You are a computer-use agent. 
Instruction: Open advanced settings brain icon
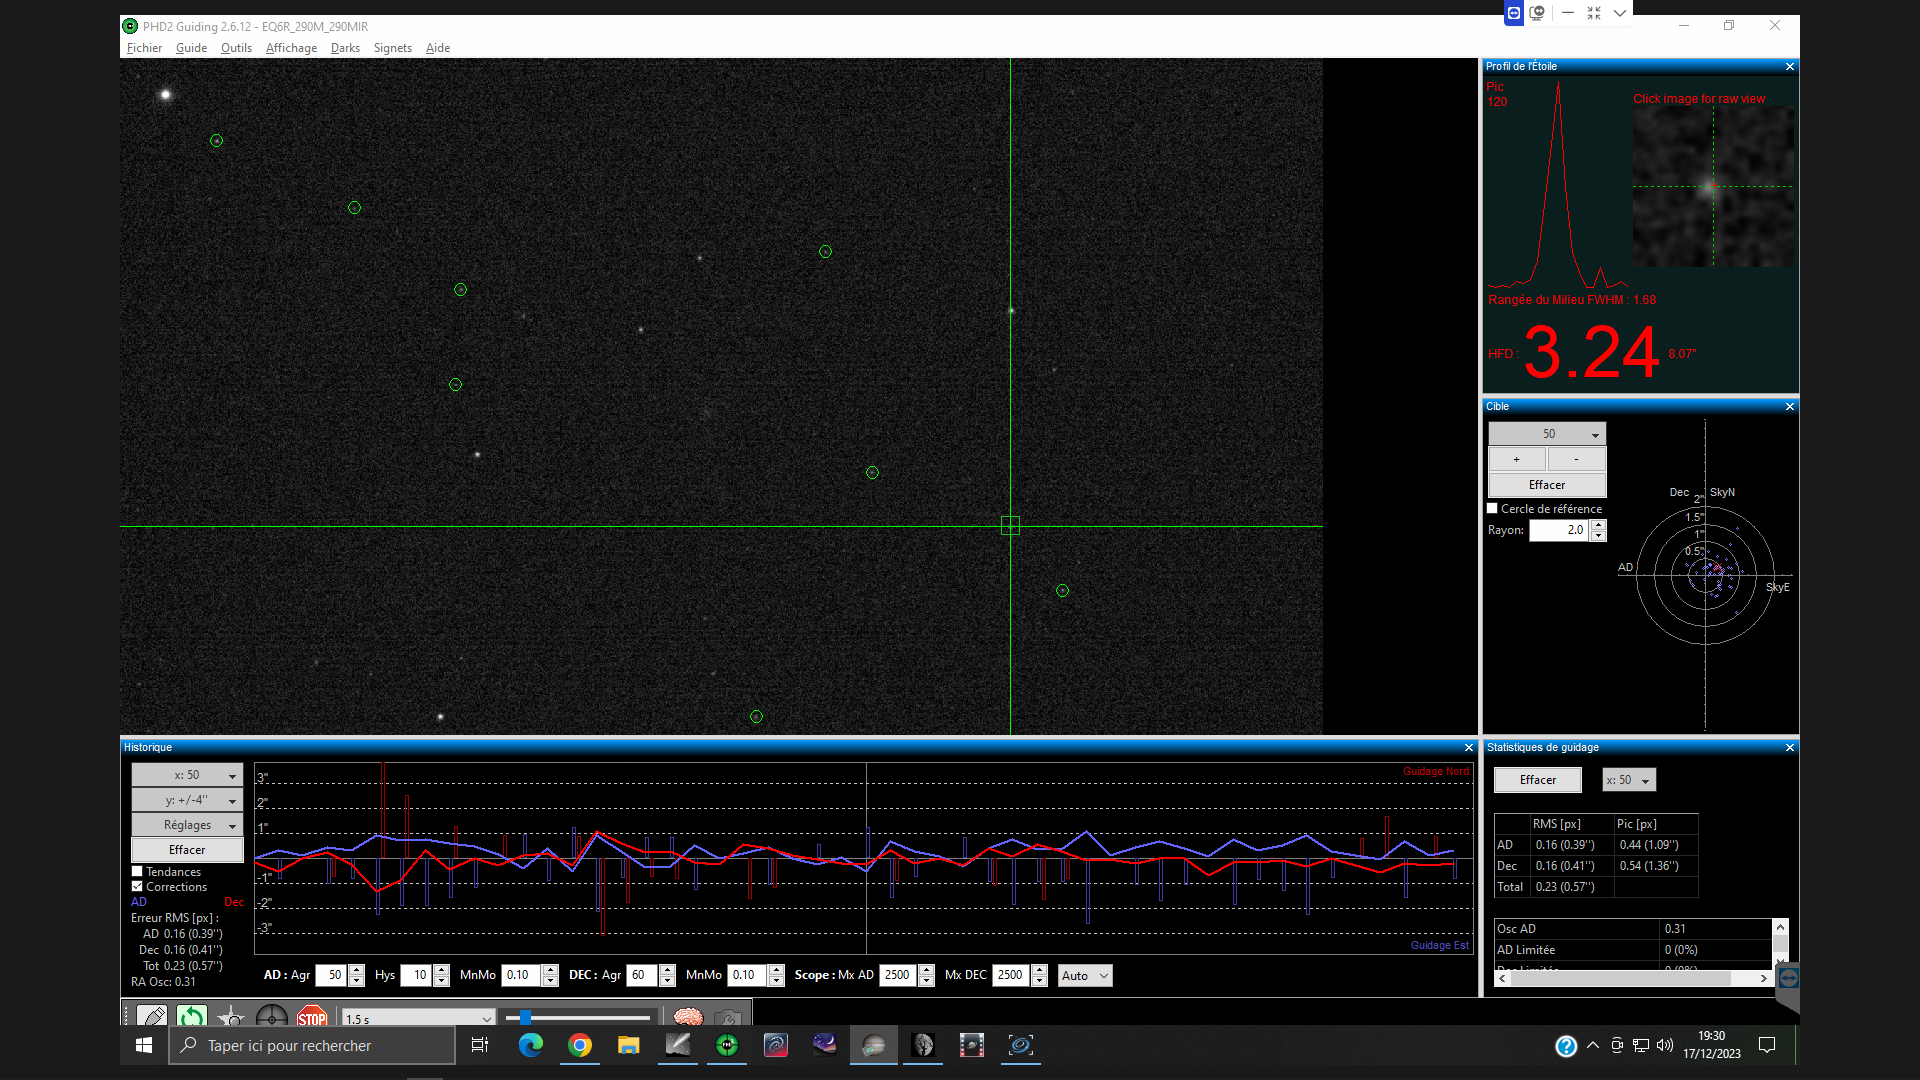[688, 1017]
